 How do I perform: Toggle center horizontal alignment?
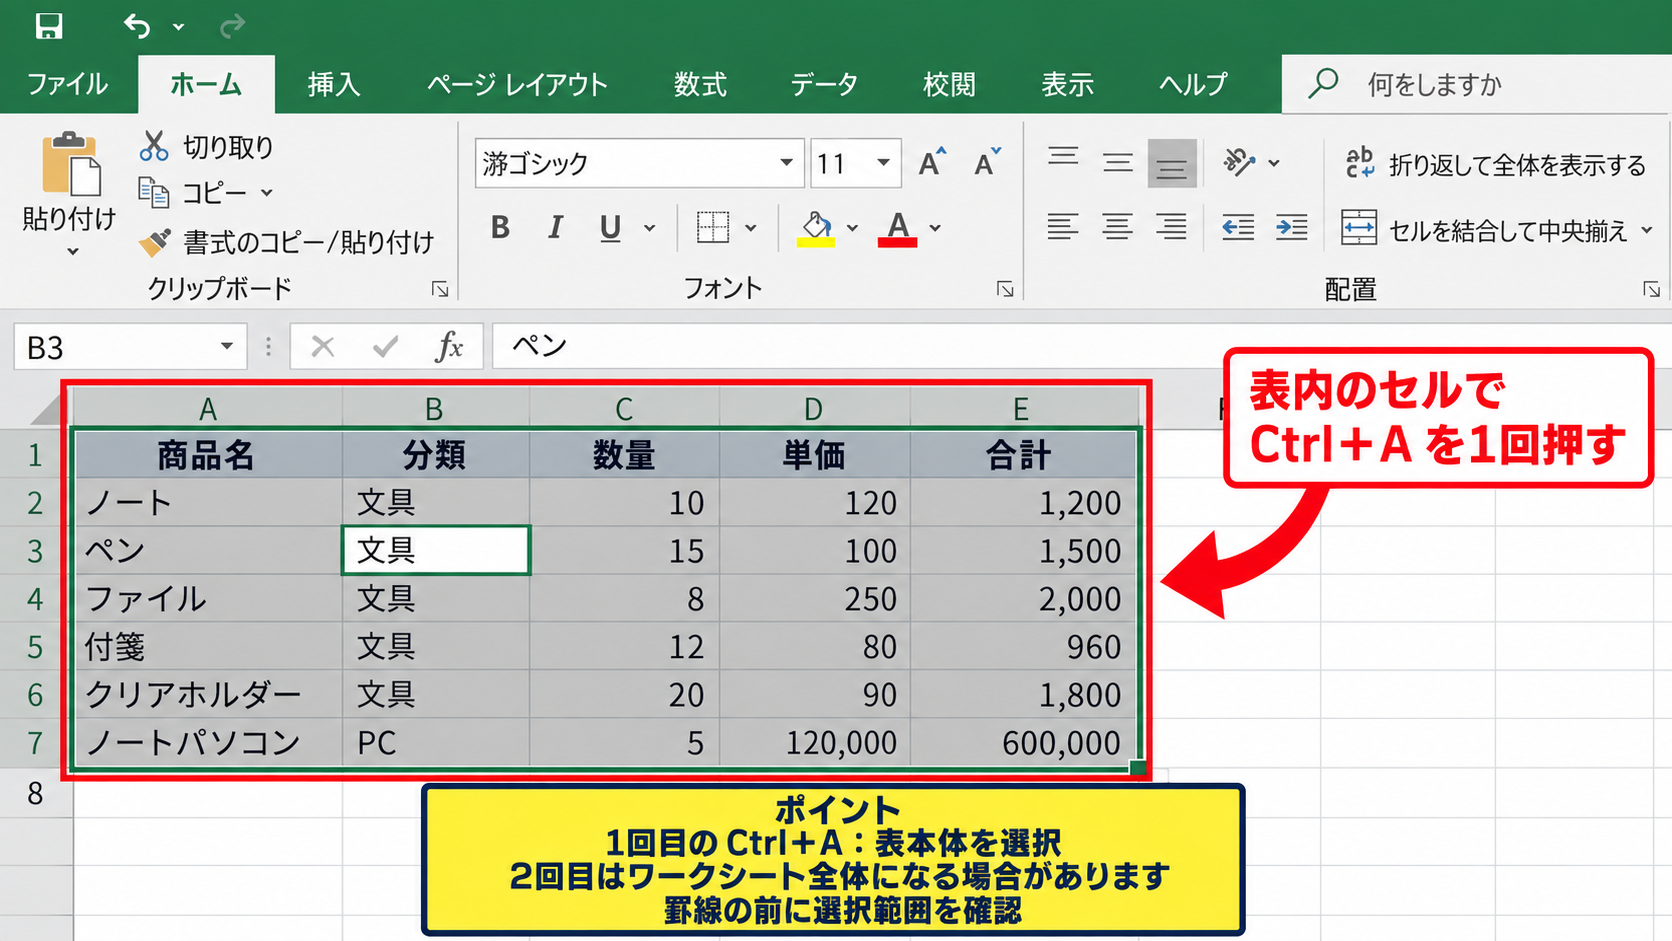point(1117,228)
